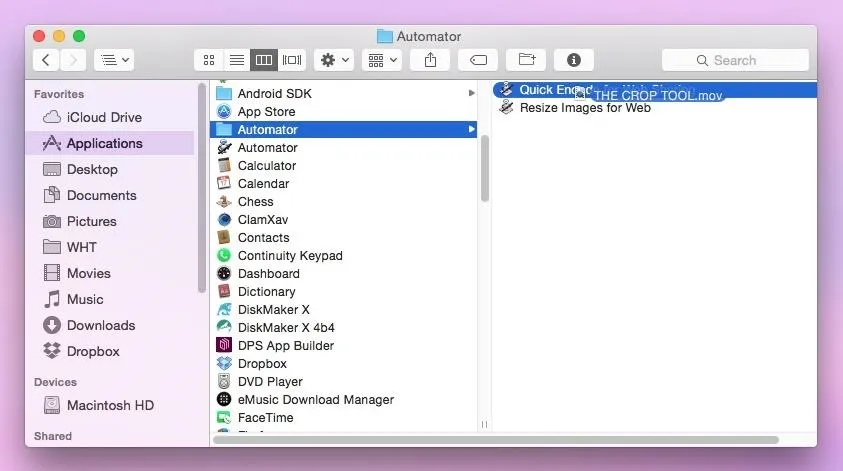
Task: Click the Share toolbar button
Action: pyautogui.click(x=430, y=60)
